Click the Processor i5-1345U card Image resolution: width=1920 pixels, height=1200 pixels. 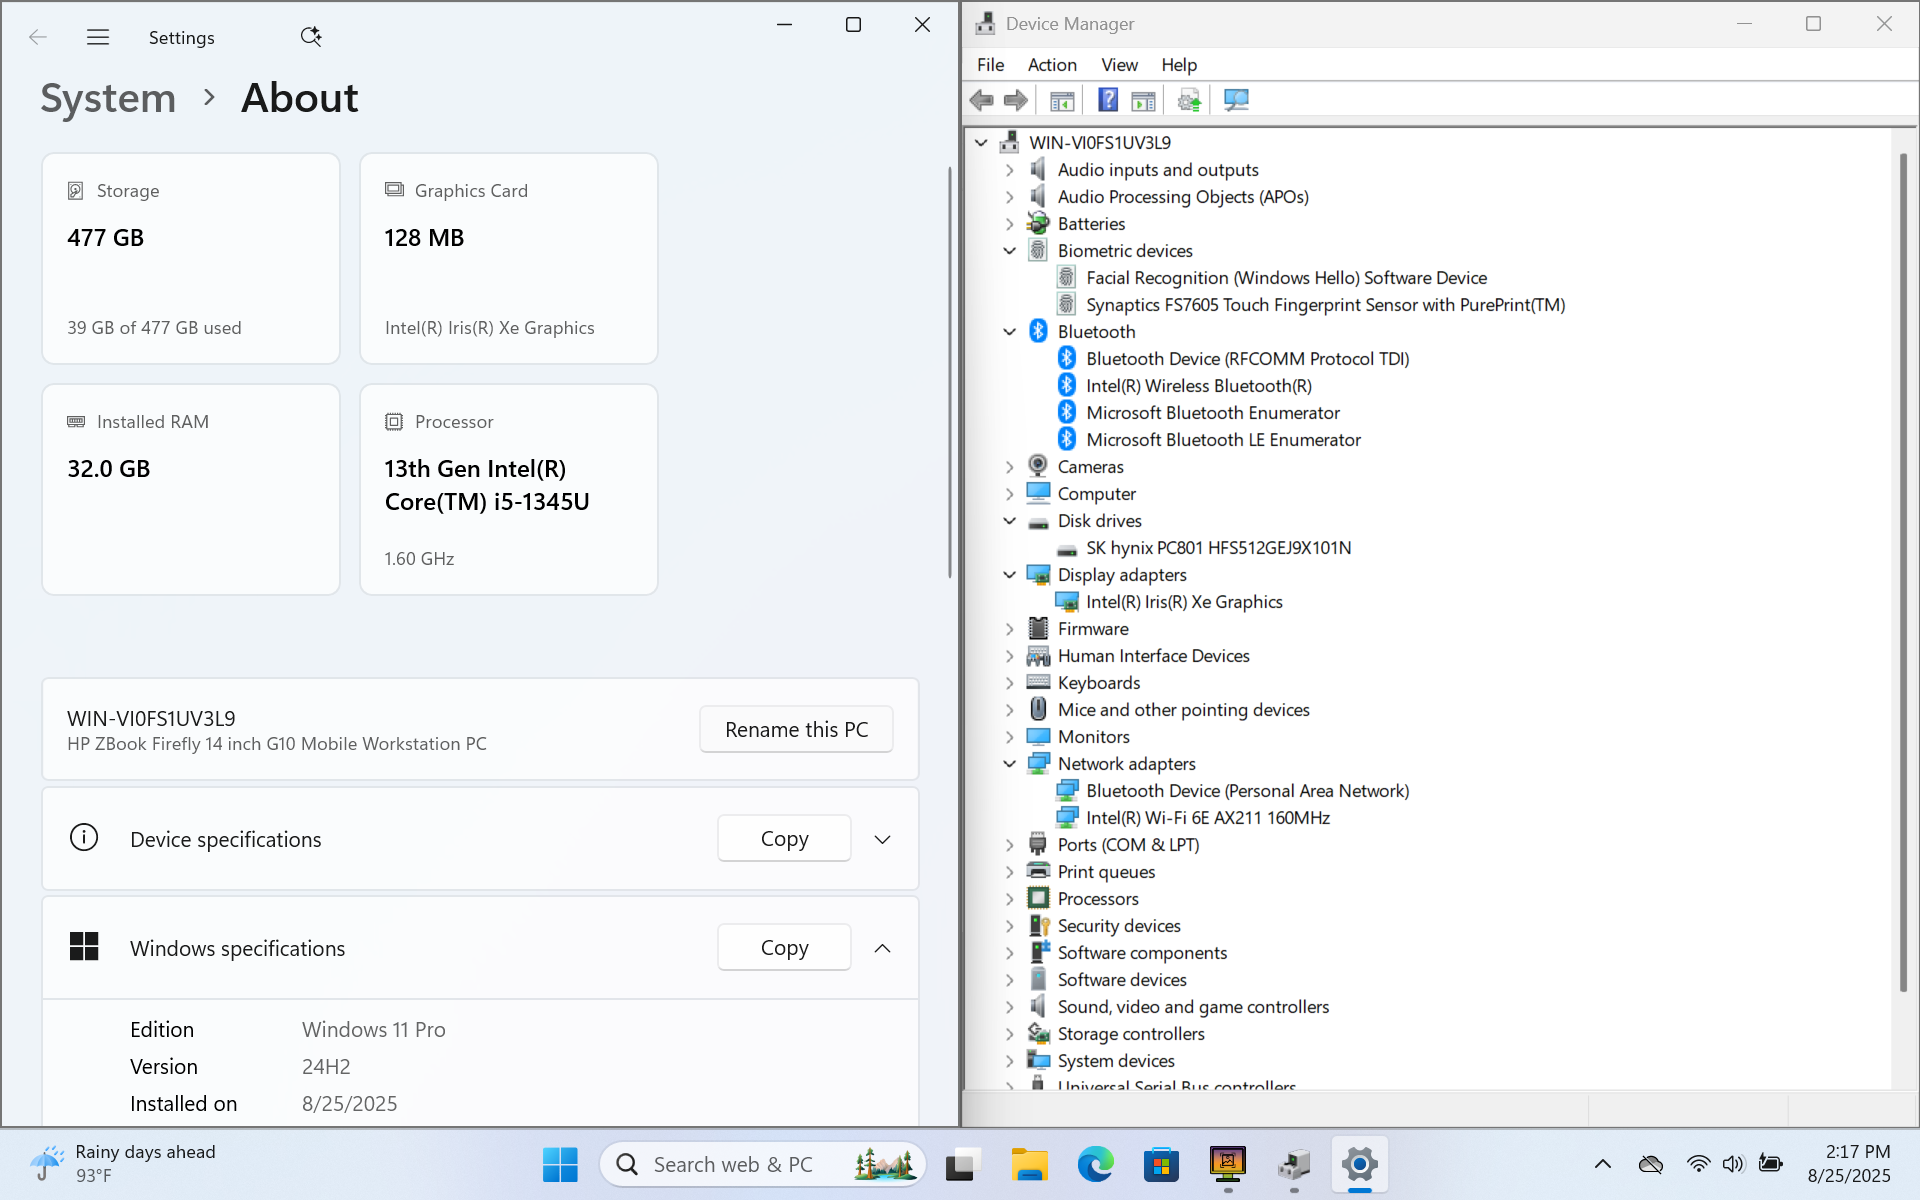pos(509,490)
